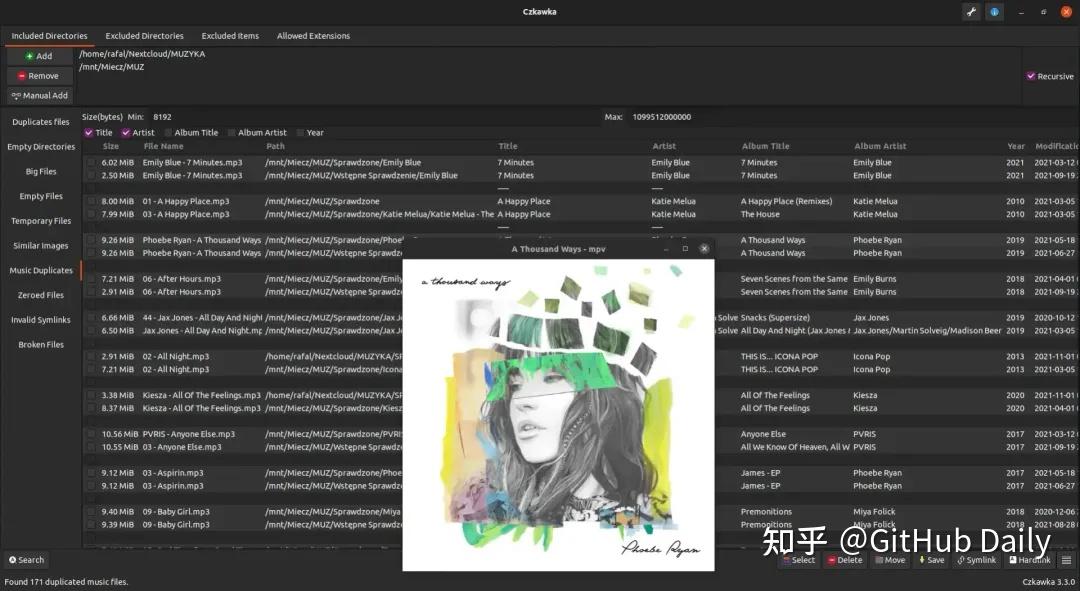This screenshot has height=591, width=1080.
Task: Maximize the mpv player window
Action: (685, 249)
